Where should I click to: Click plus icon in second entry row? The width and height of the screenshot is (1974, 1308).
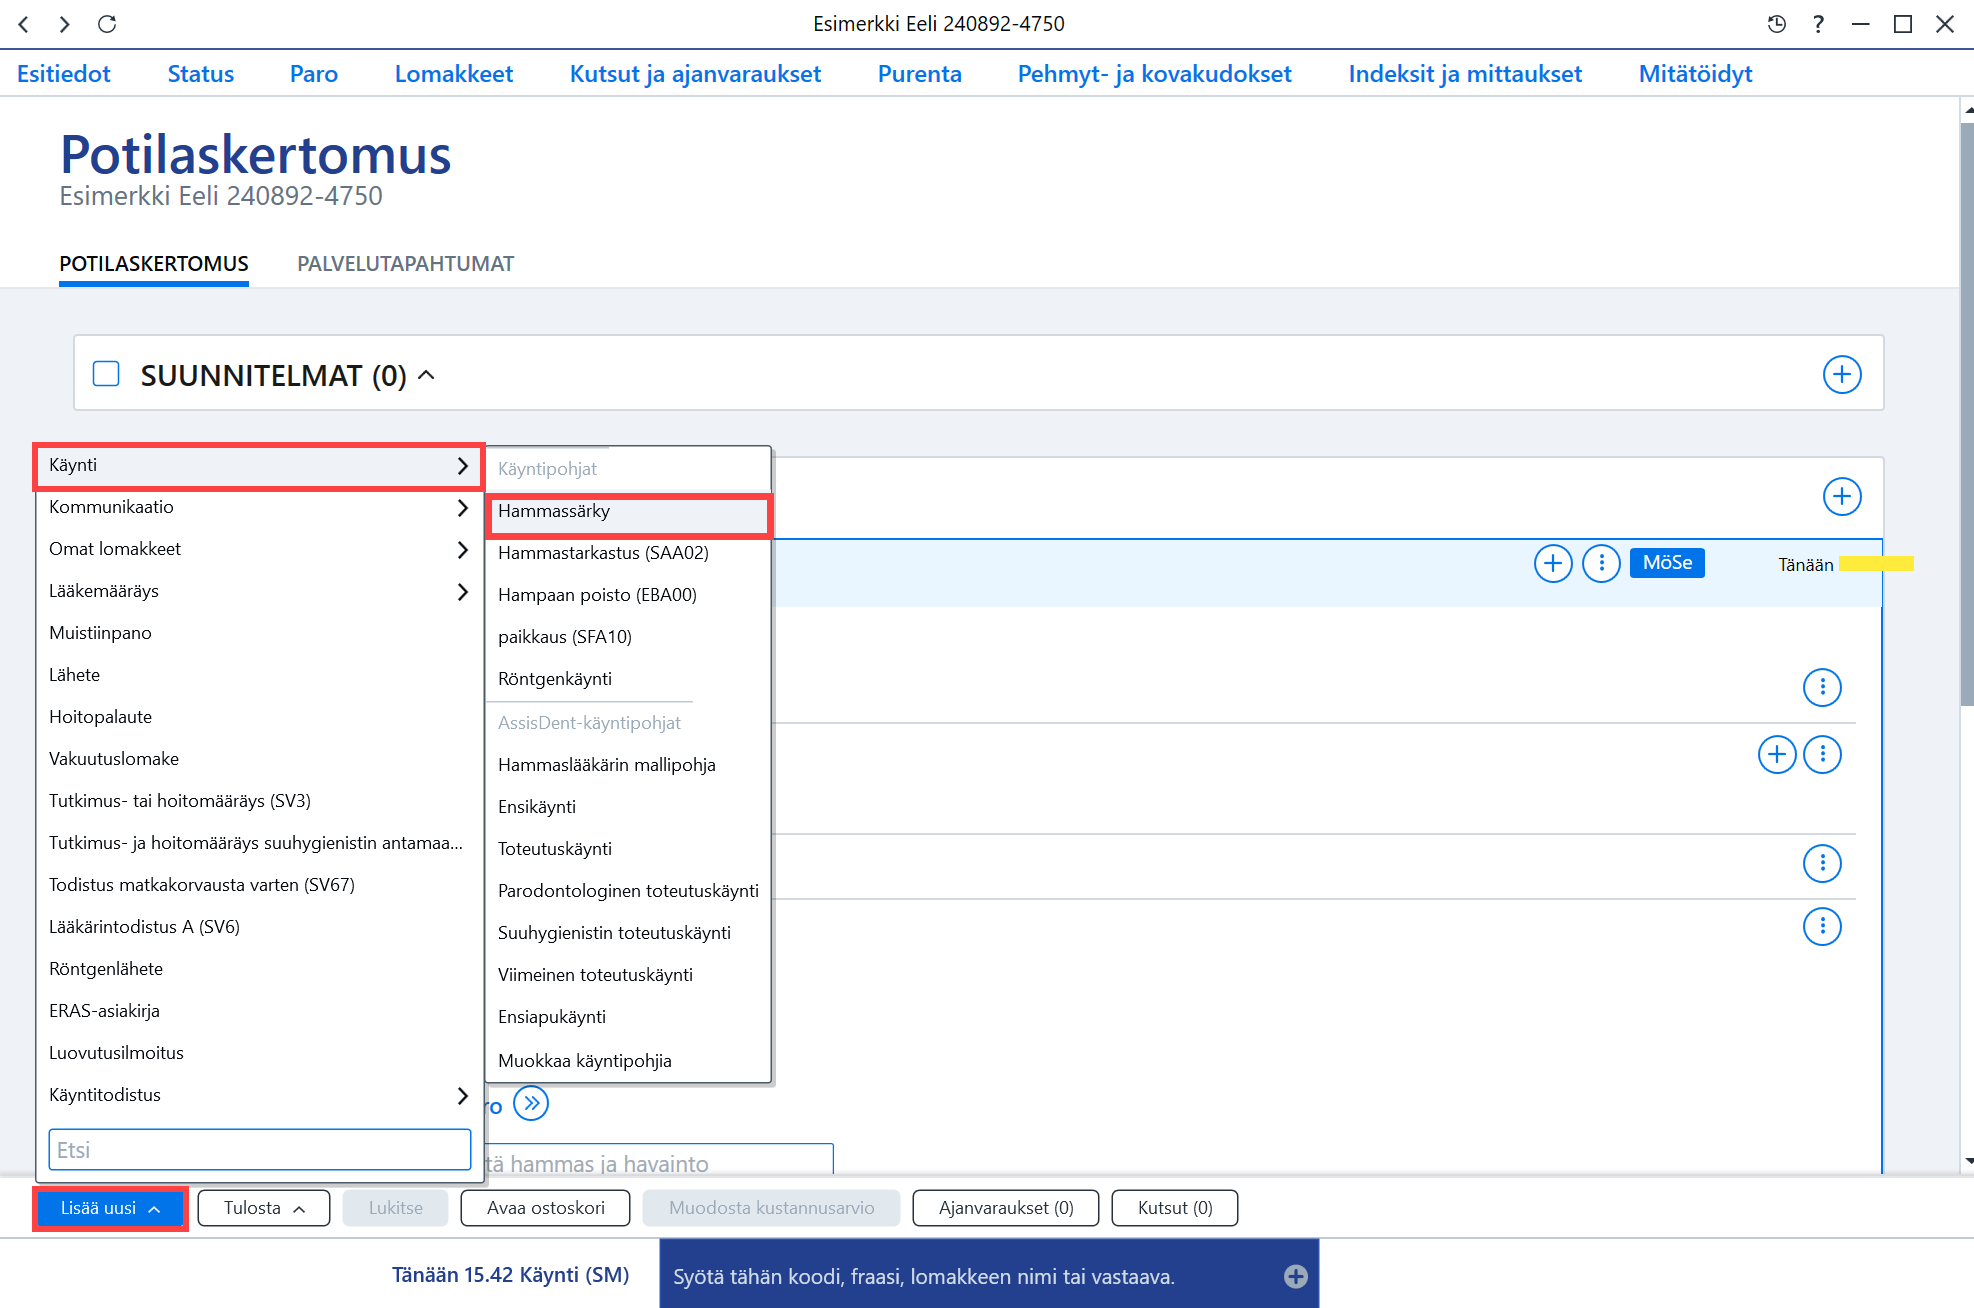click(1777, 754)
